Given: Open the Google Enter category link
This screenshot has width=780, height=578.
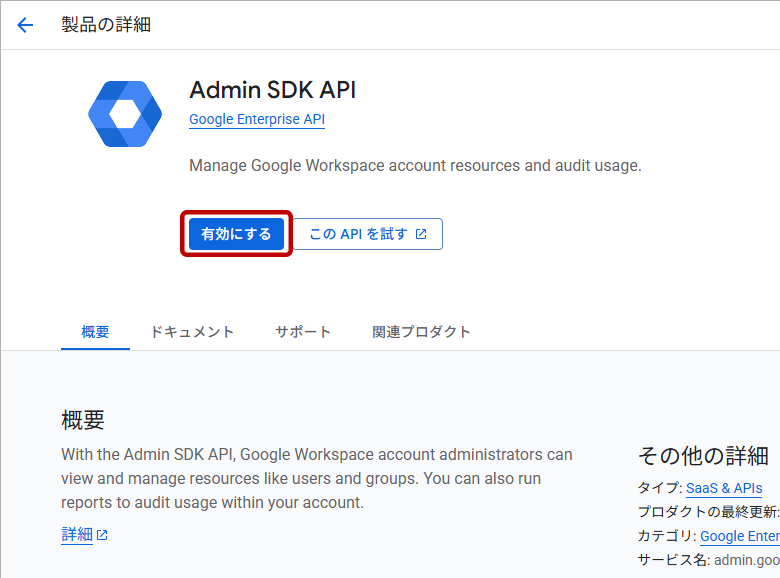Looking at the screenshot, I should (x=739, y=536).
